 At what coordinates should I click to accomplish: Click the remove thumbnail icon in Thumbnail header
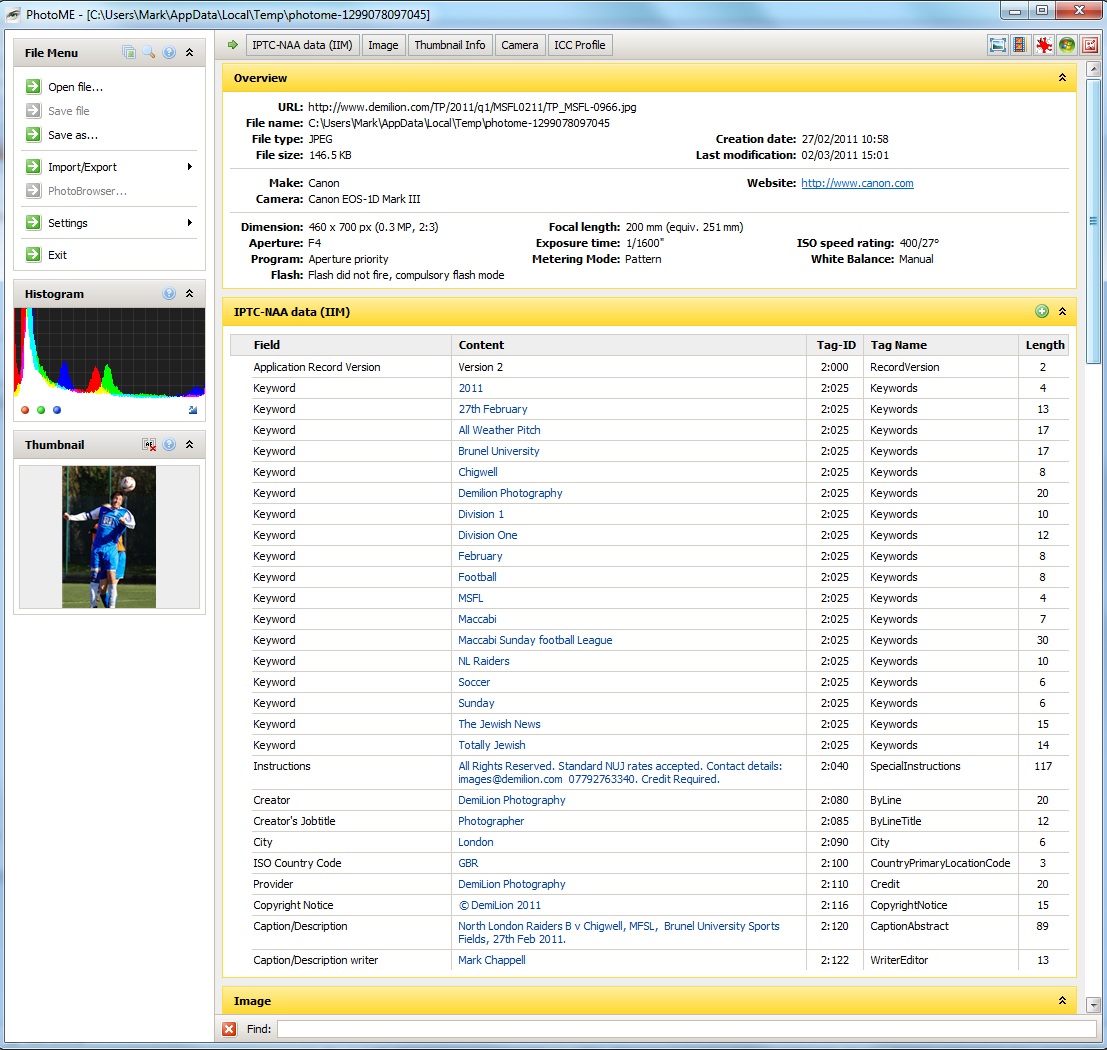coord(149,445)
